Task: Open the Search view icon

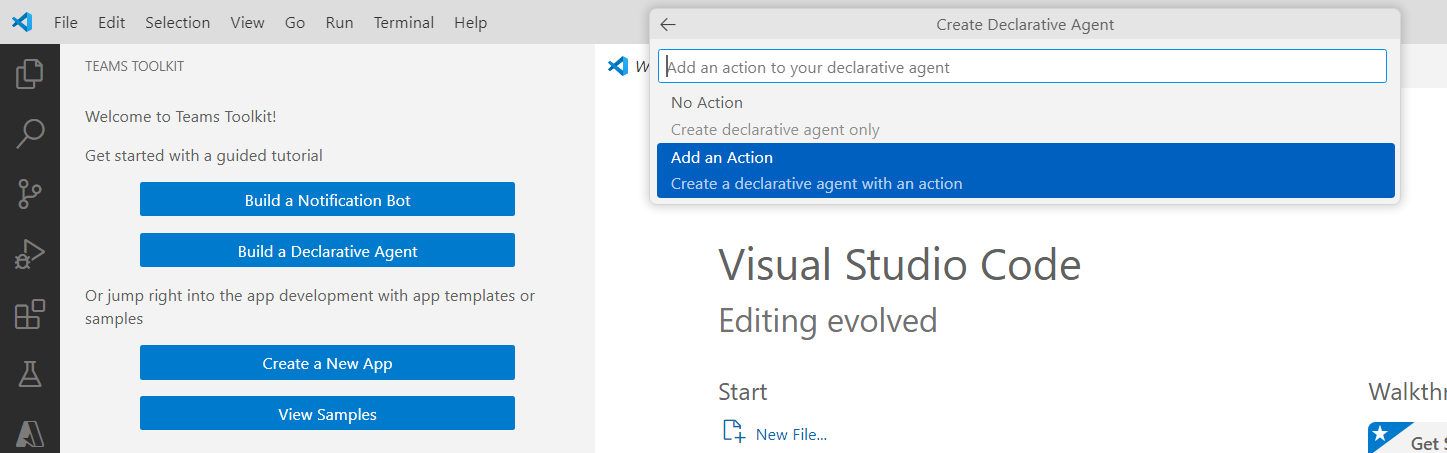Action: [30, 133]
